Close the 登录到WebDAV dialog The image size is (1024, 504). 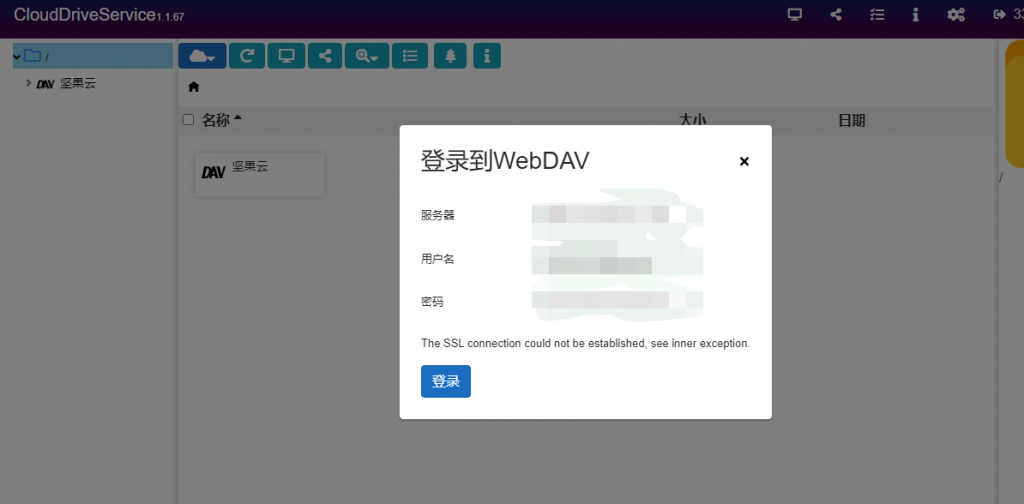[x=744, y=161]
